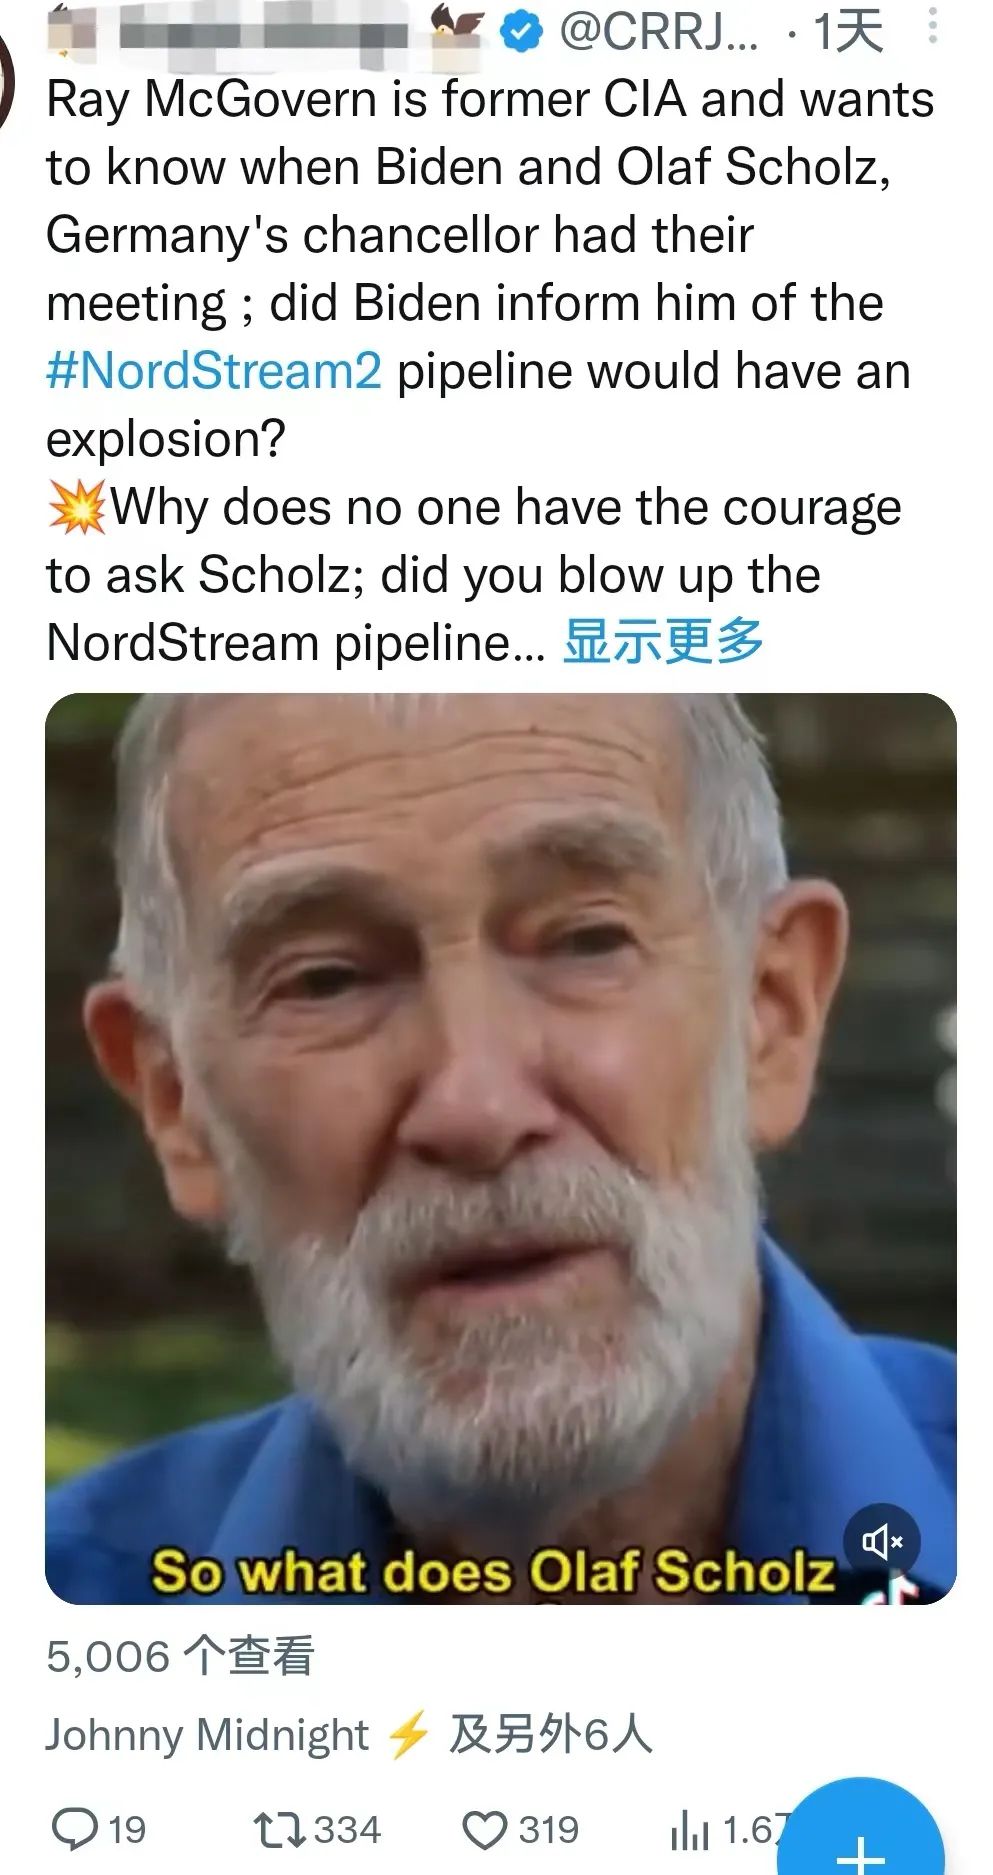Play the Ray McGovern video thumbnail
This screenshot has height=1875, width=993.
pos(500,1148)
